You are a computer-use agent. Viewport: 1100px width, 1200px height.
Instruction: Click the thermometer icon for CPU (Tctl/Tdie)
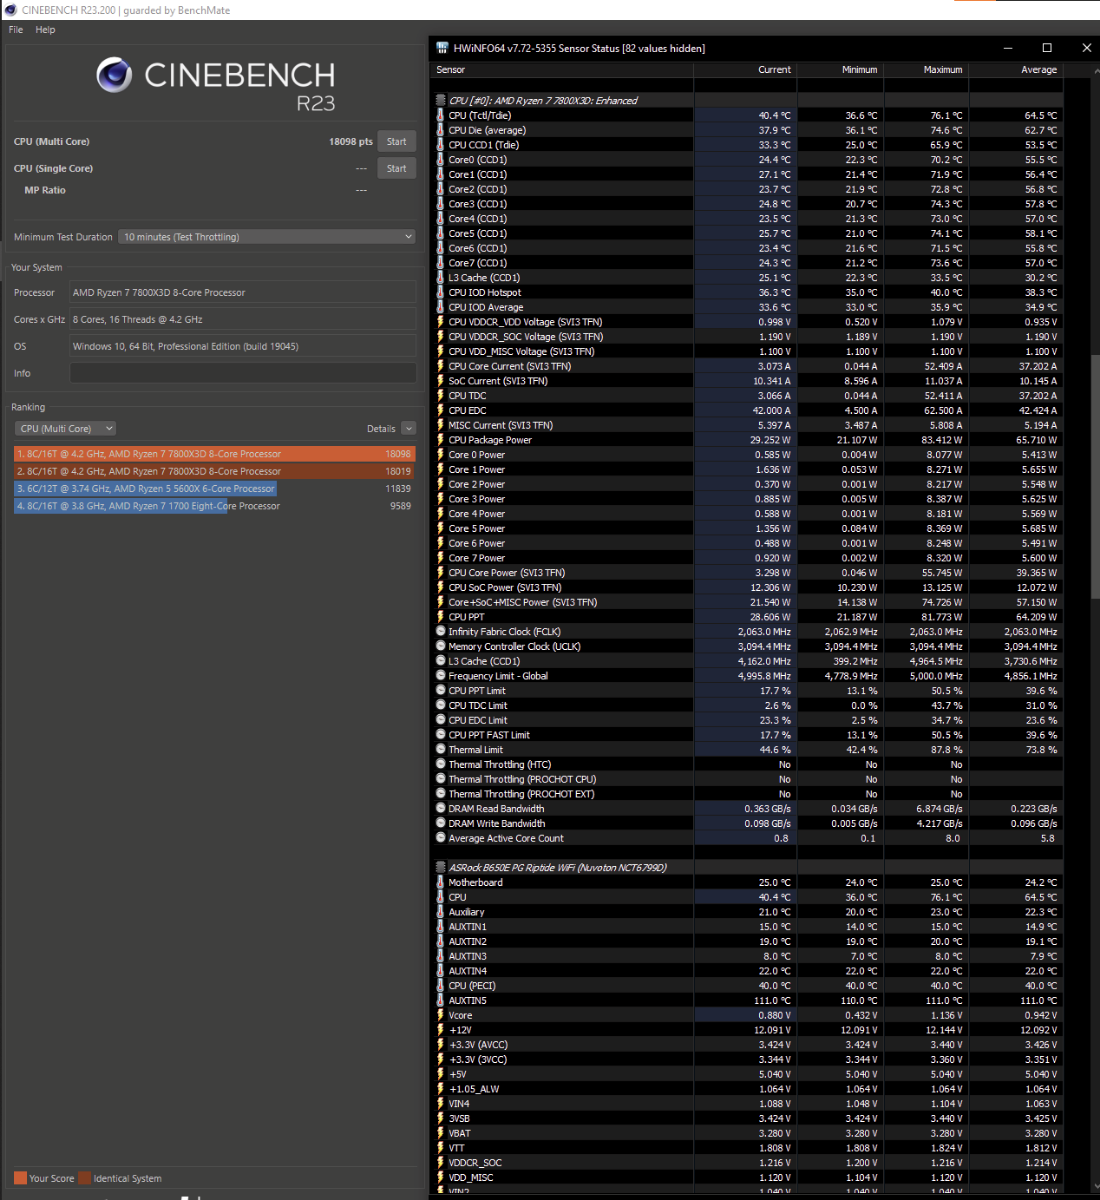[440, 115]
